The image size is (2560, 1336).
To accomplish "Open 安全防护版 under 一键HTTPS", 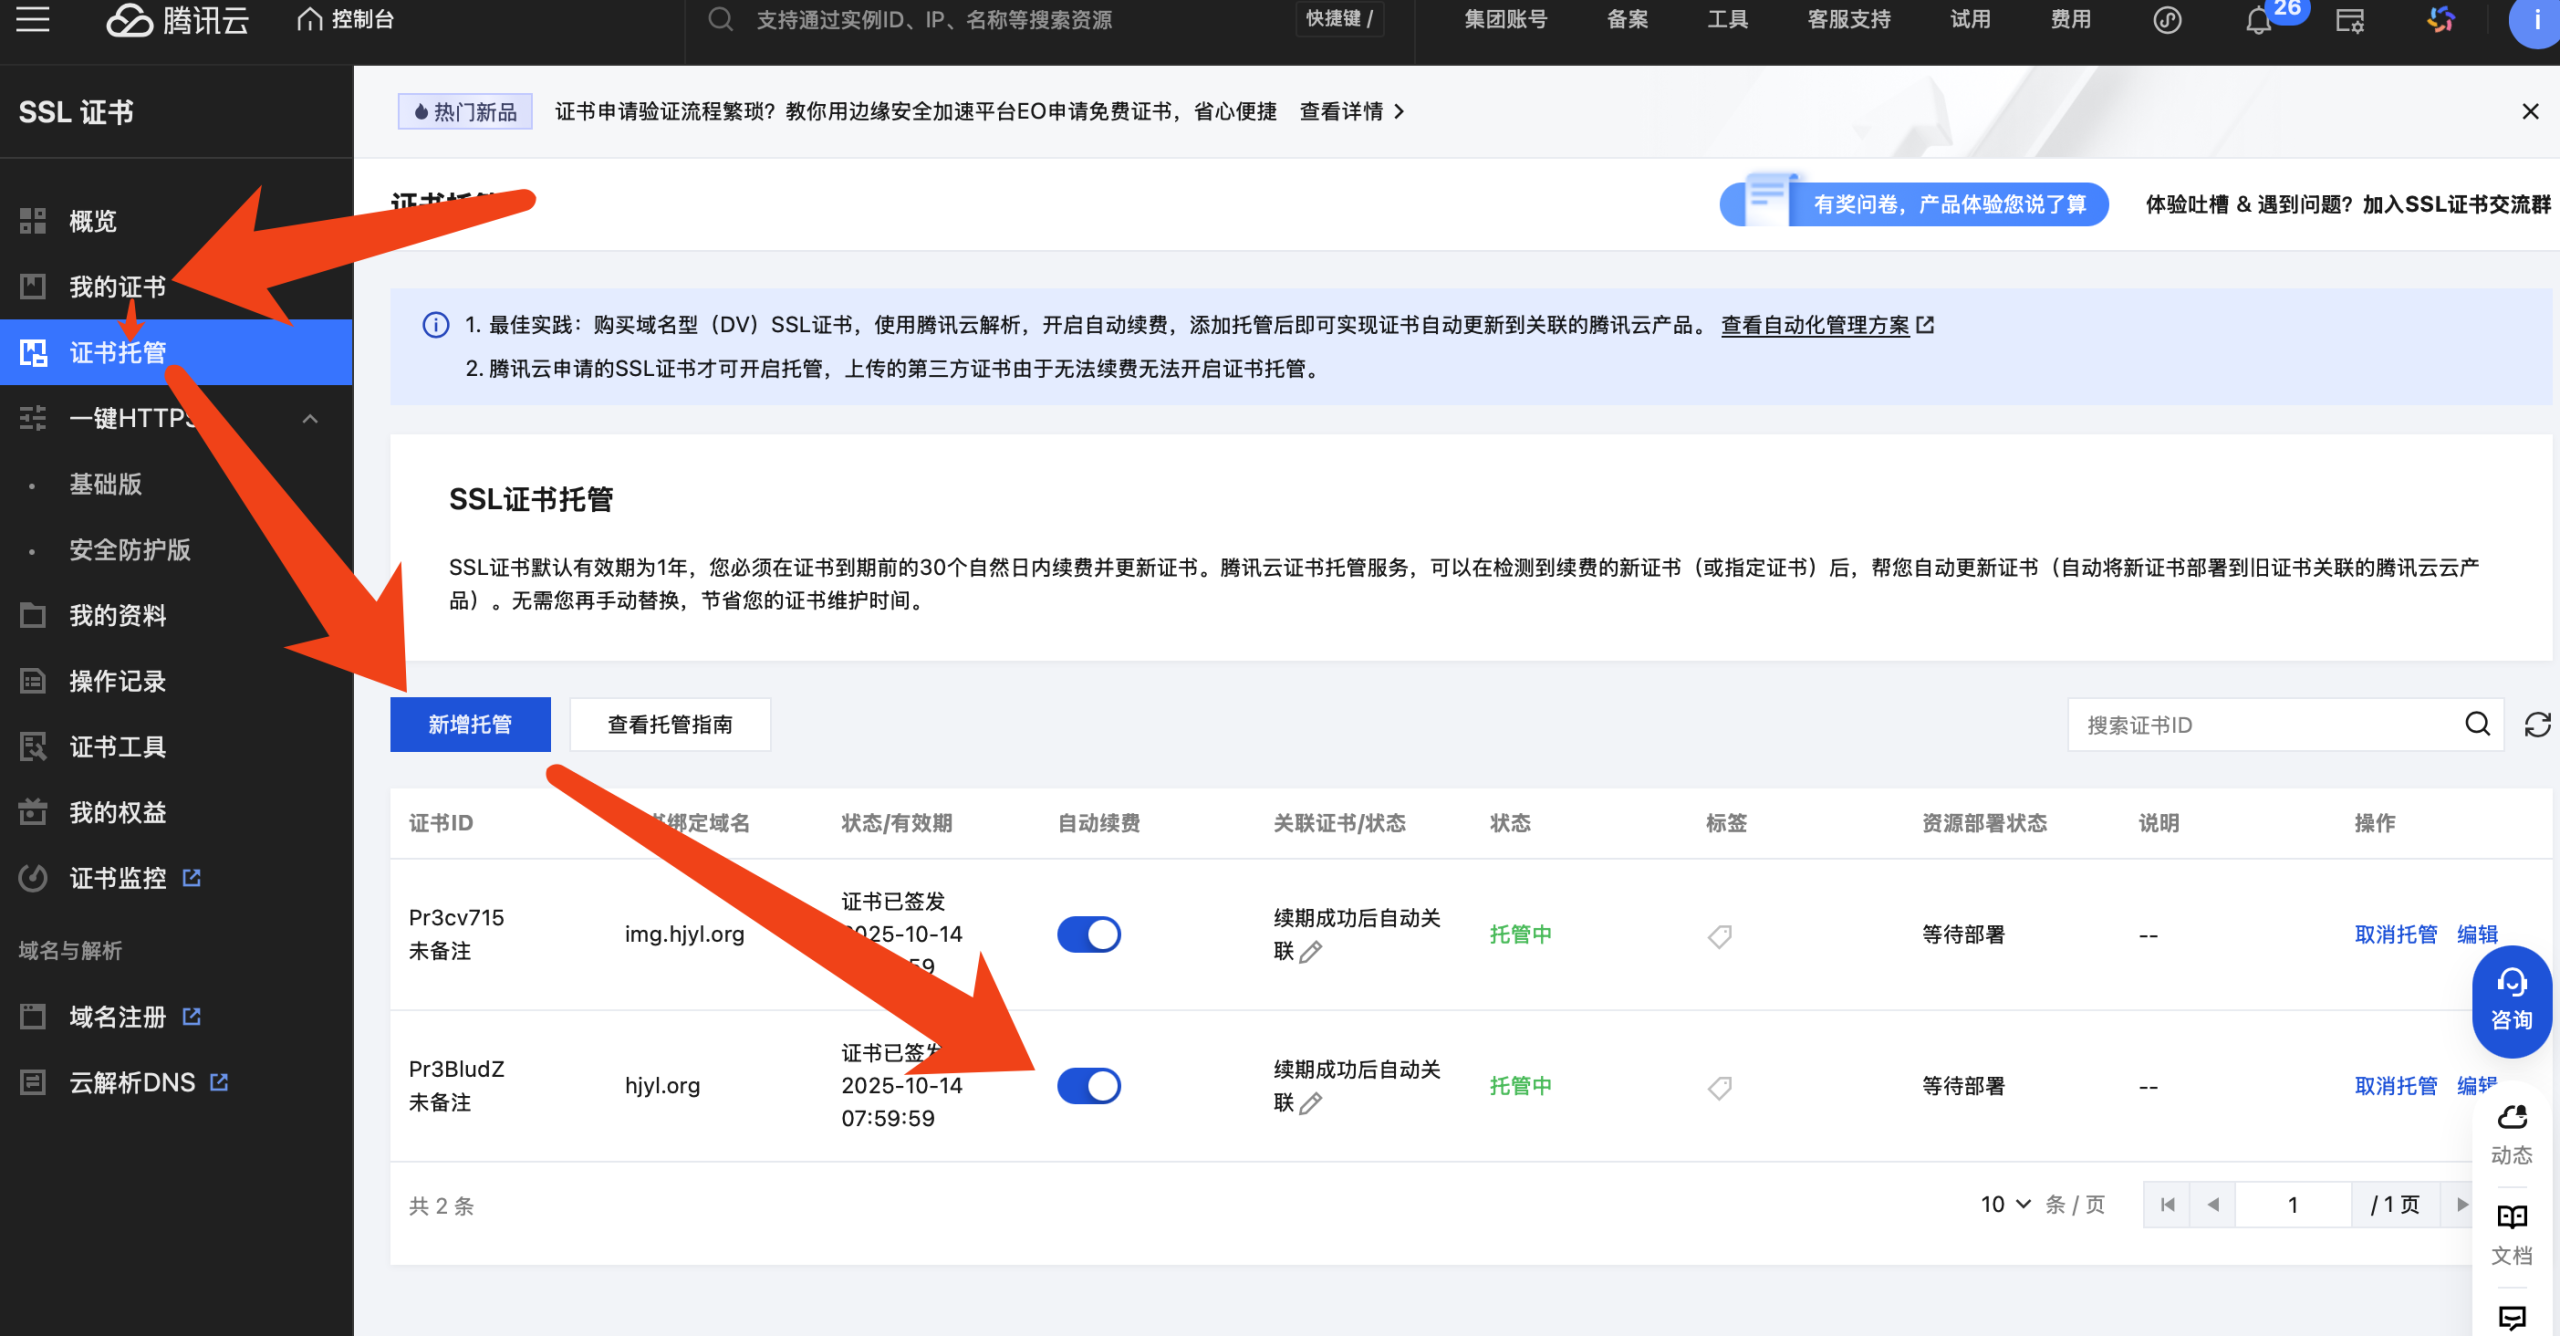I will click(130, 550).
